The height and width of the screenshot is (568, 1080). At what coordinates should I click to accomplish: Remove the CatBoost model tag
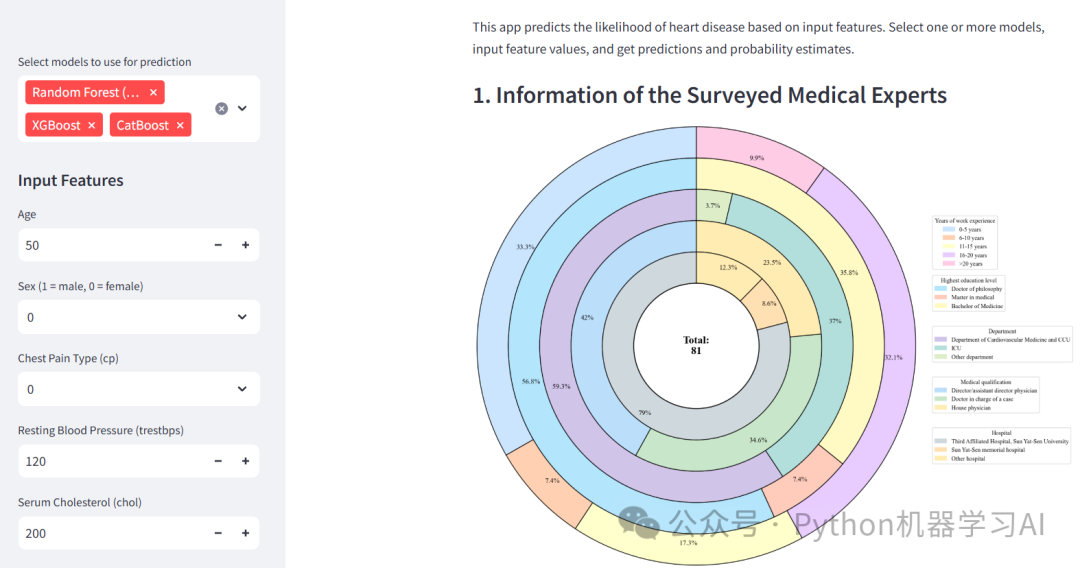(180, 125)
